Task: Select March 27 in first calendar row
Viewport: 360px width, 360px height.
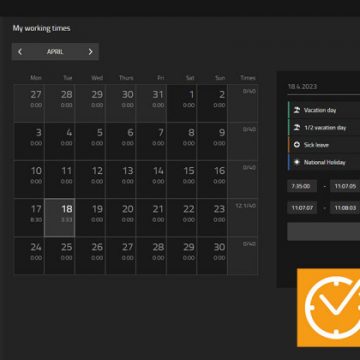Action: (29, 103)
